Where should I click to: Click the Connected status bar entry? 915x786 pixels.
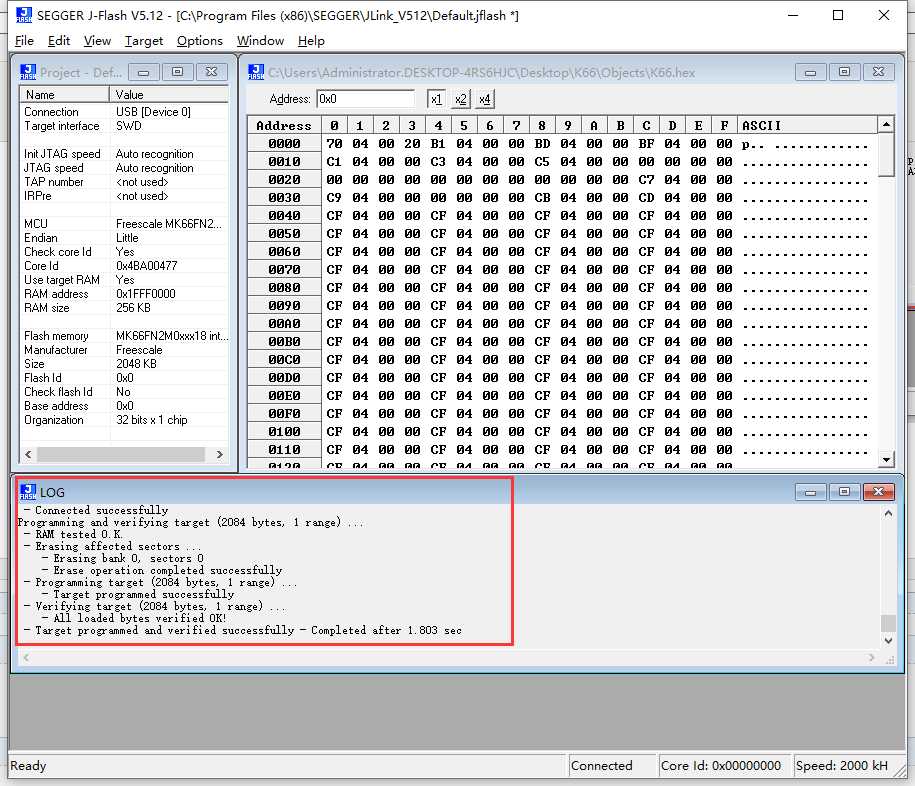[x=612, y=765]
